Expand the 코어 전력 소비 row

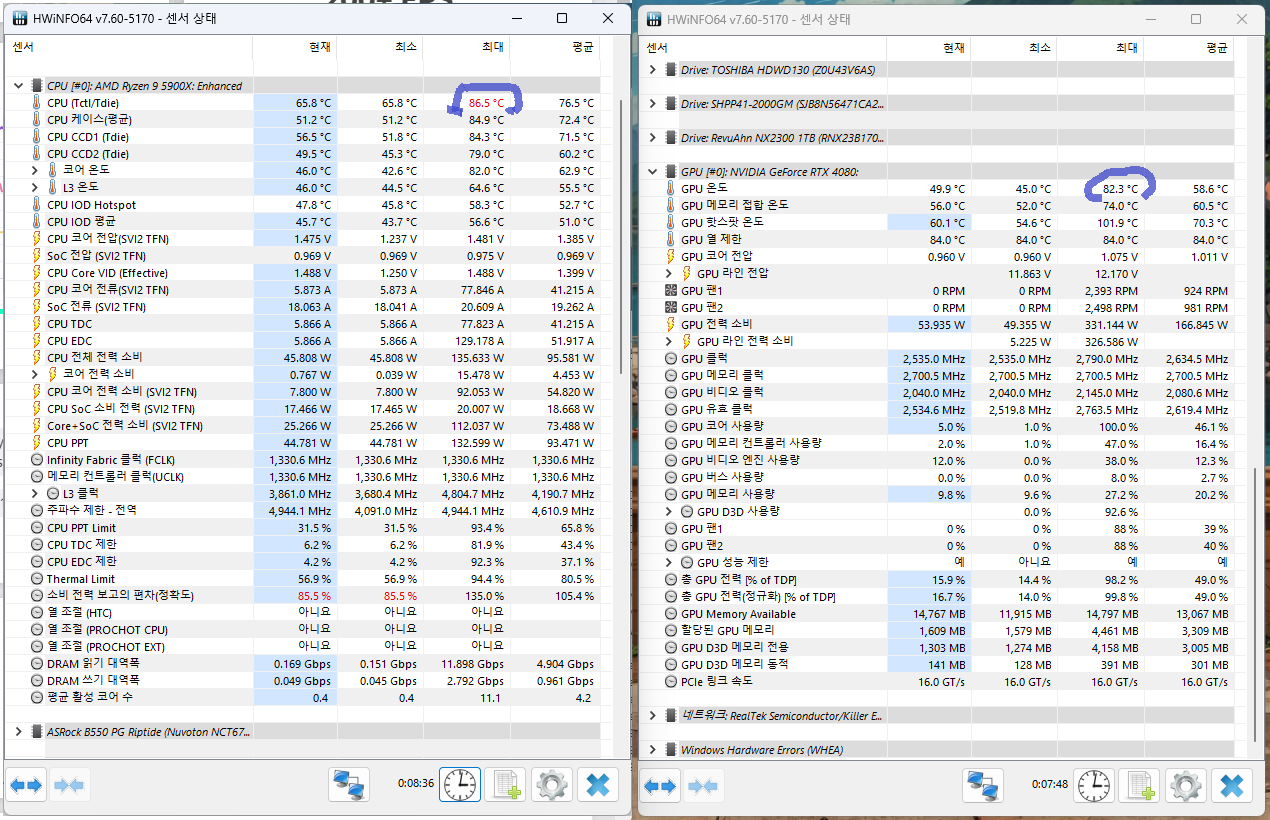point(36,375)
